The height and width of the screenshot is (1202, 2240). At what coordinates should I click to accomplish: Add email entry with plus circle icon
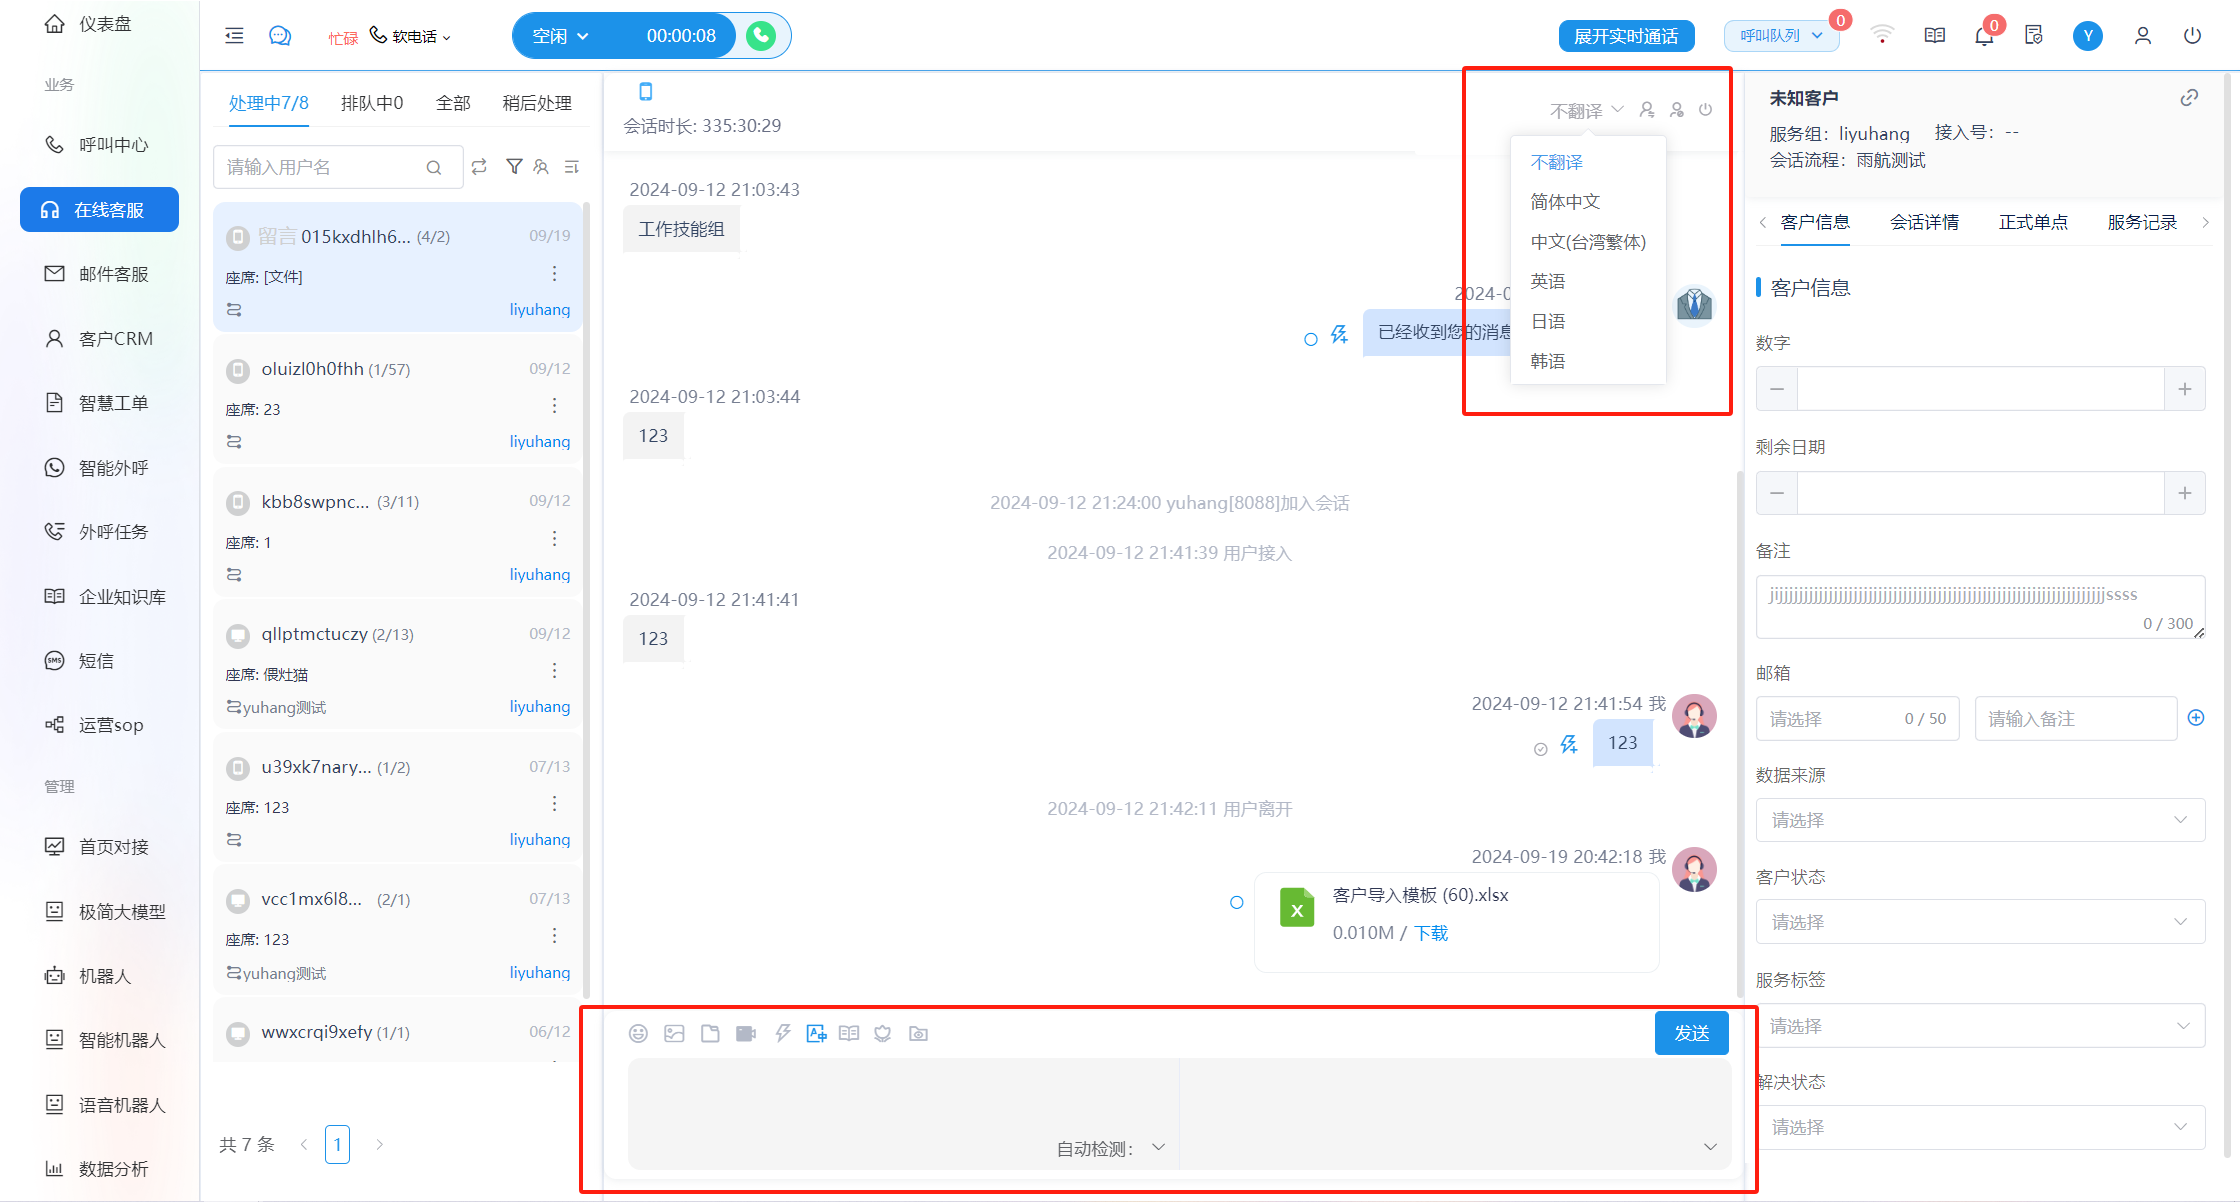tap(2196, 717)
